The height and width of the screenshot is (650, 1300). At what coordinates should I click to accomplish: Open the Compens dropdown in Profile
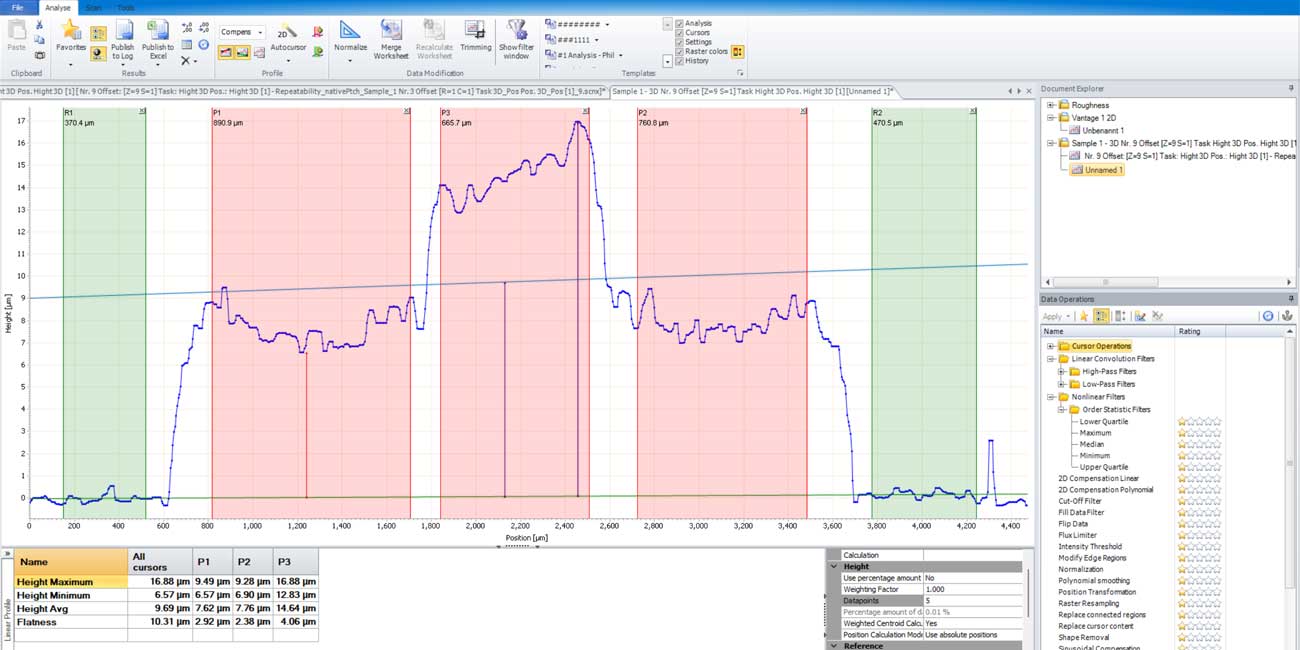[x=242, y=32]
